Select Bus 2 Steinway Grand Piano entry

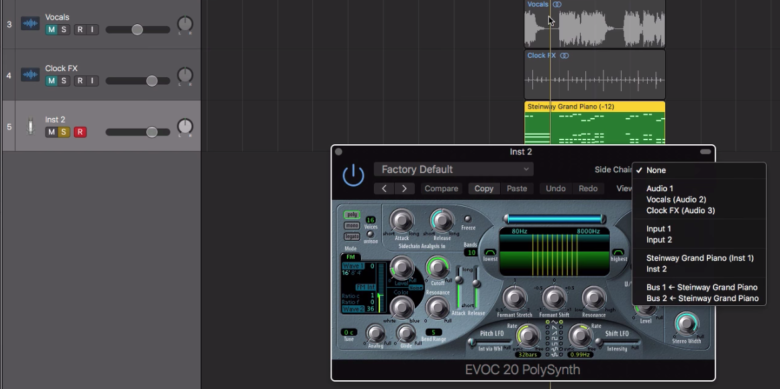(x=699, y=298)
